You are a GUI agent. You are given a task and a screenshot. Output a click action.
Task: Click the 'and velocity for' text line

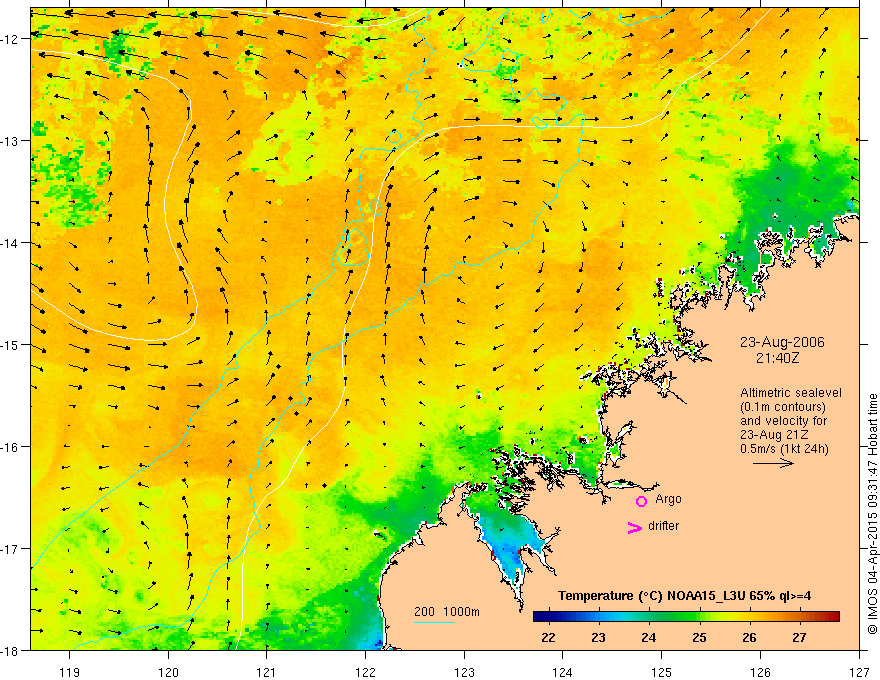click(783, 421)
